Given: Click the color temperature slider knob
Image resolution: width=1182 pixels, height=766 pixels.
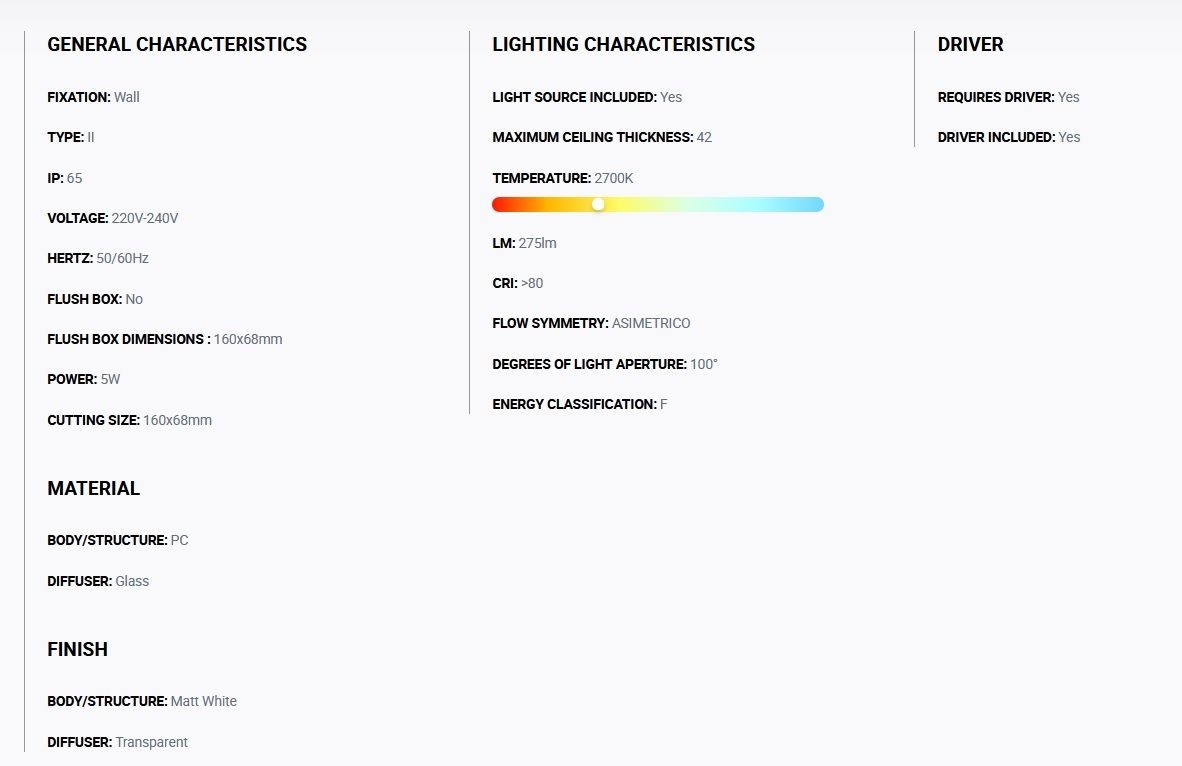Looking at the screenshot, I should coord(598,204).
